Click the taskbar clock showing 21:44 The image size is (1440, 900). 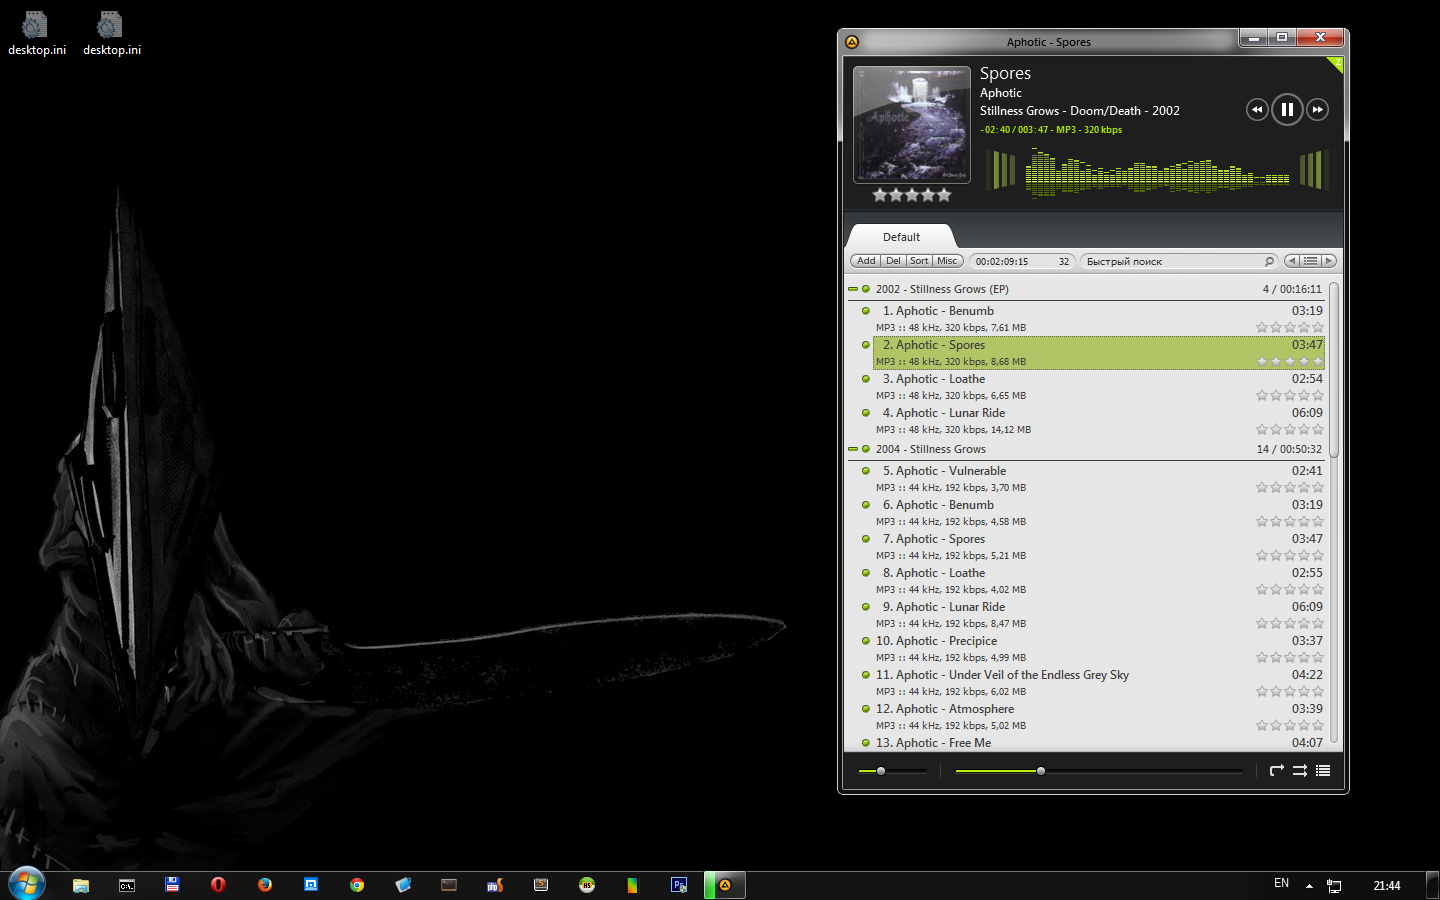[1387, 886]
